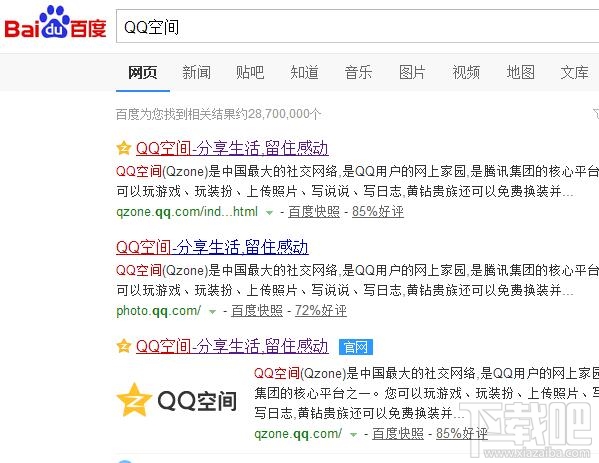Switch to the 新闻 tab
The height and width of the screenshot is (463, 599).
point(196,72)
